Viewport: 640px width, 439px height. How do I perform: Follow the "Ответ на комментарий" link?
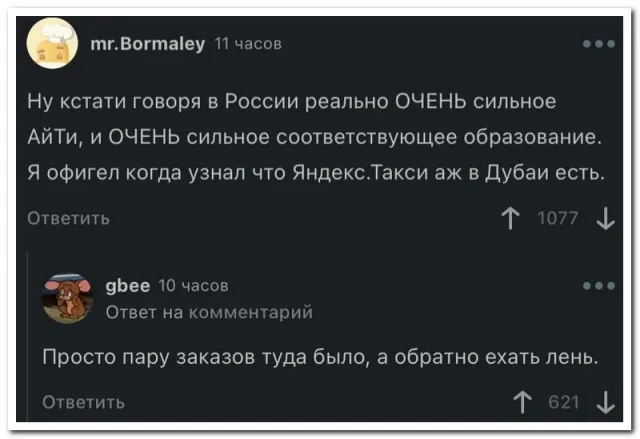[209, 312]
